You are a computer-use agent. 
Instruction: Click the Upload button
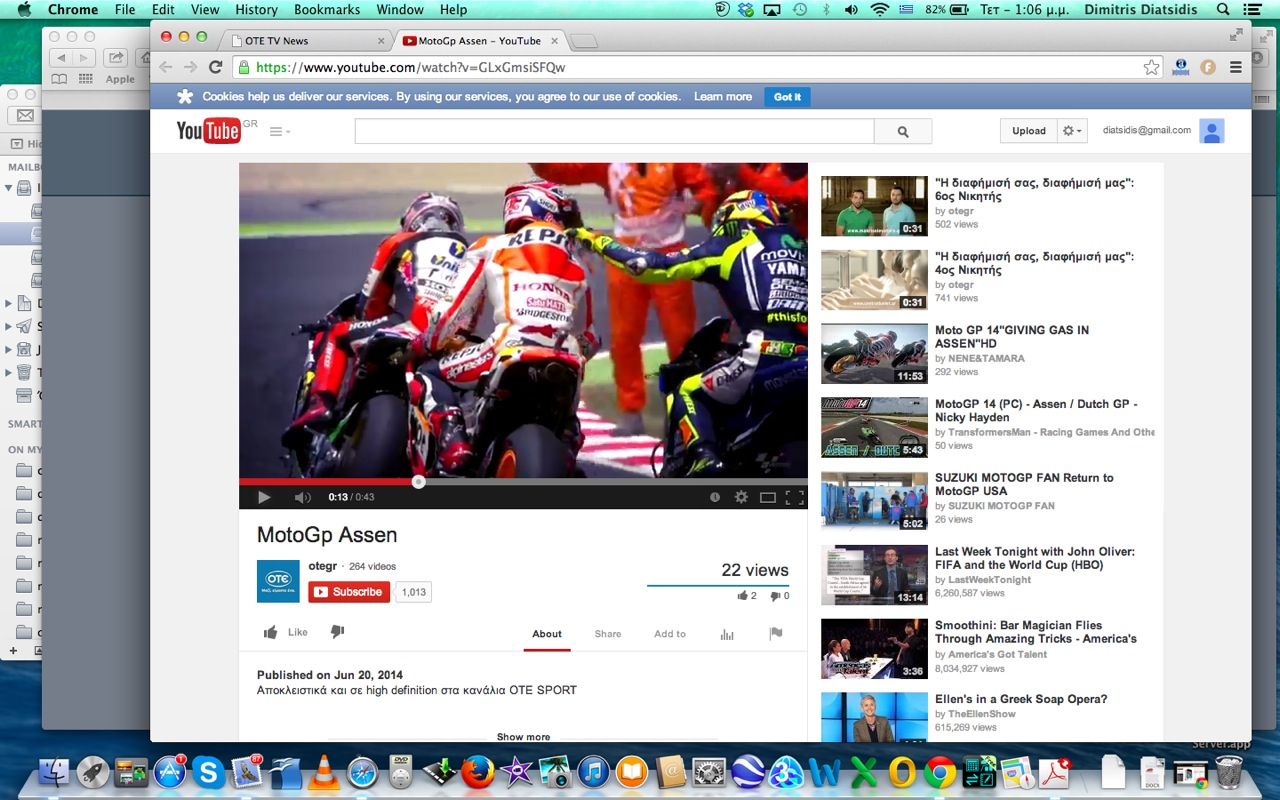[1028, 131]
